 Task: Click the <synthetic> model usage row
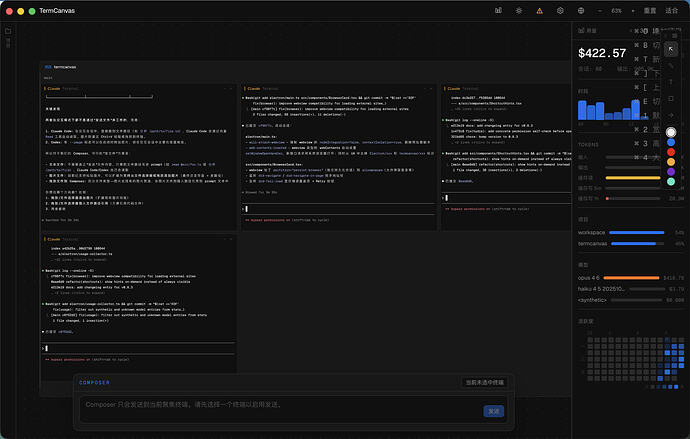point(631,300)
